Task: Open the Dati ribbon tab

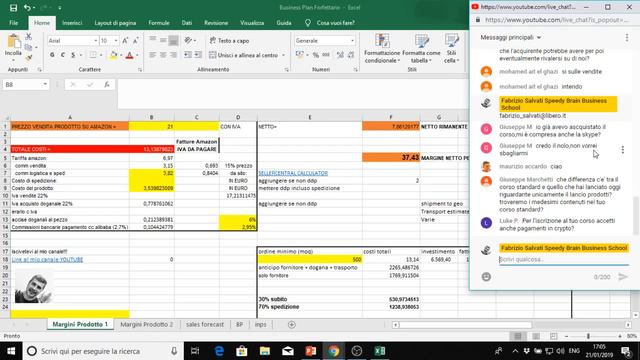Action: tap(187, 23)
